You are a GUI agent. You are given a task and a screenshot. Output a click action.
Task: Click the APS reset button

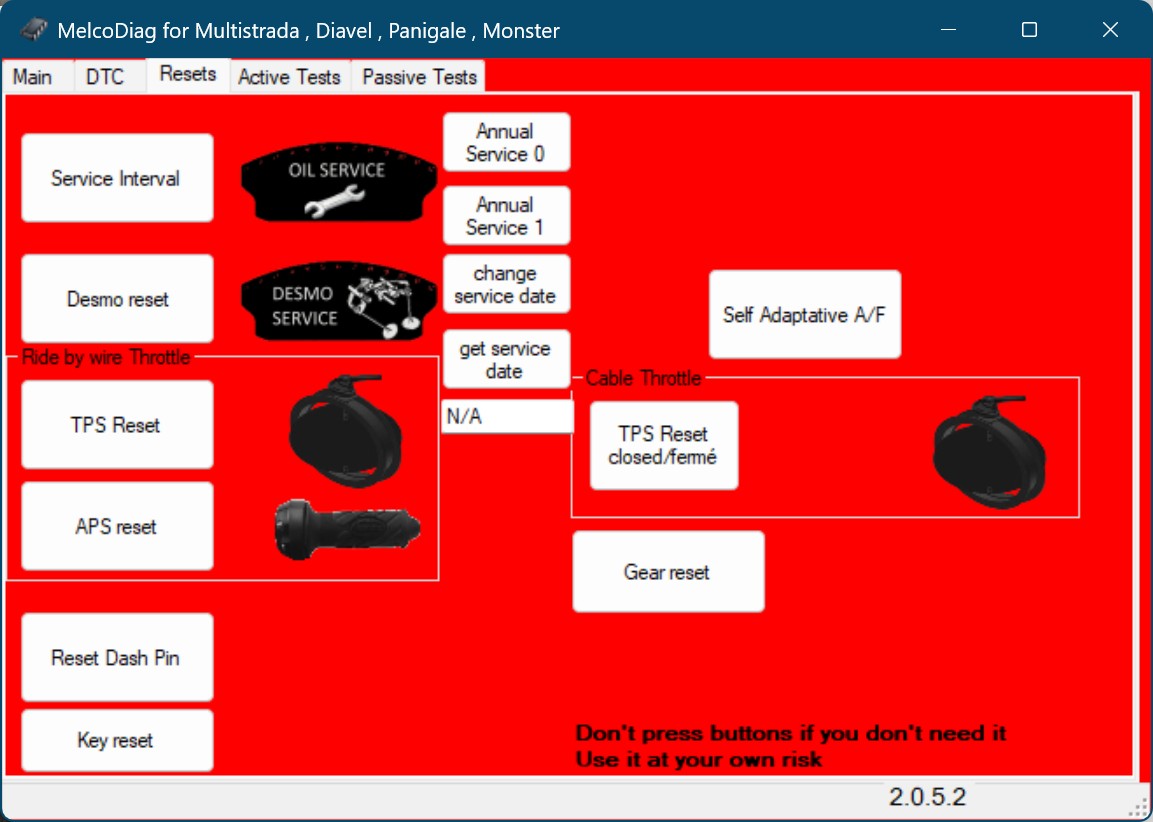coord(117,526)
